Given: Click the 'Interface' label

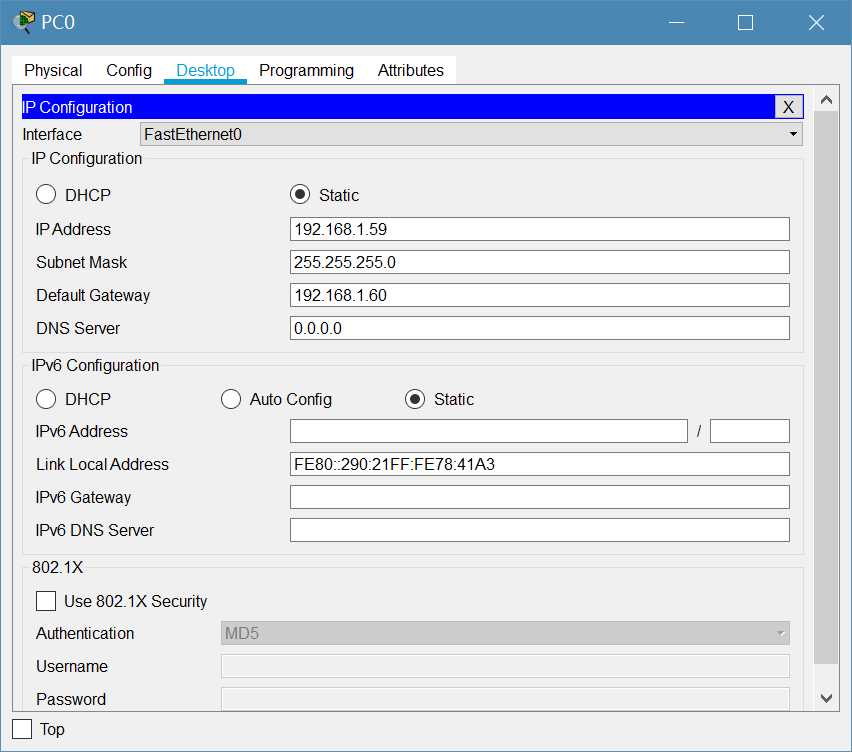Looking at the screenshot, I should [x=52, y=134].
